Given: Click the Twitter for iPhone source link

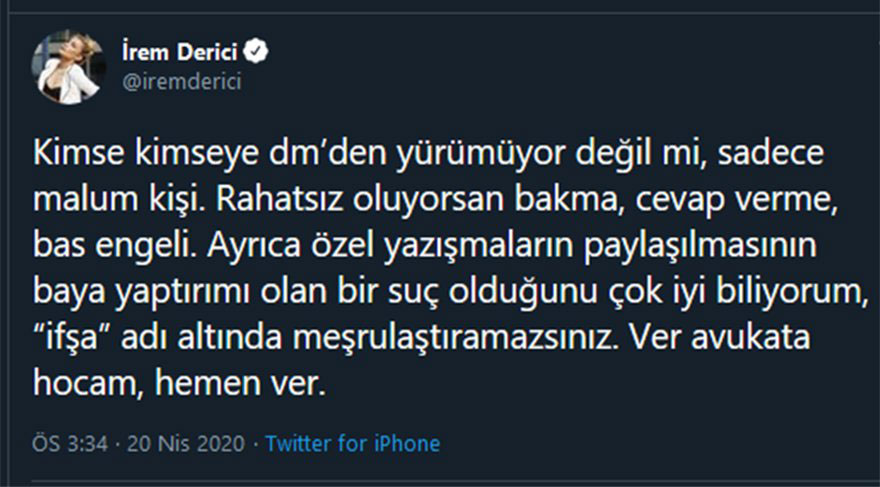Looking at the screenshot, I should [354, 443].
